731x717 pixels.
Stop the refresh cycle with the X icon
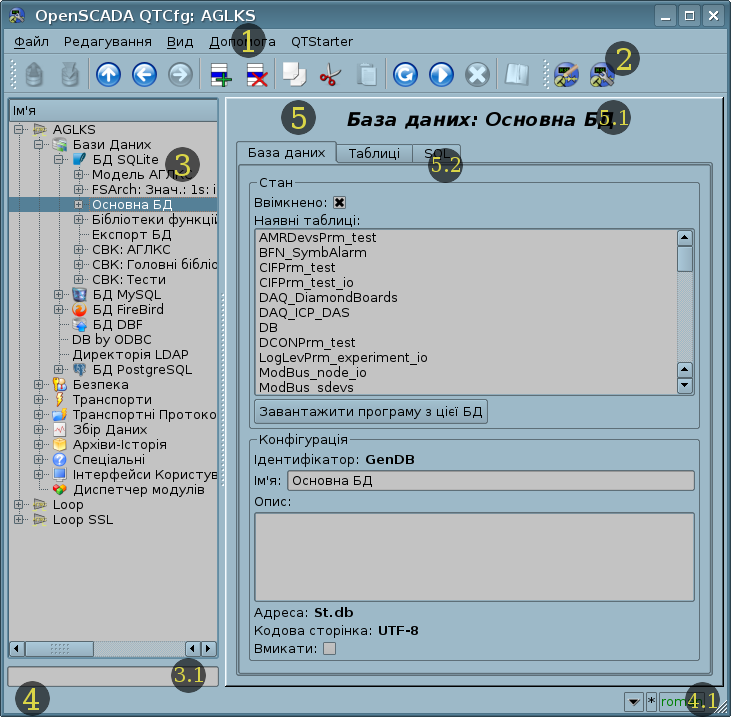coord(477,75)
